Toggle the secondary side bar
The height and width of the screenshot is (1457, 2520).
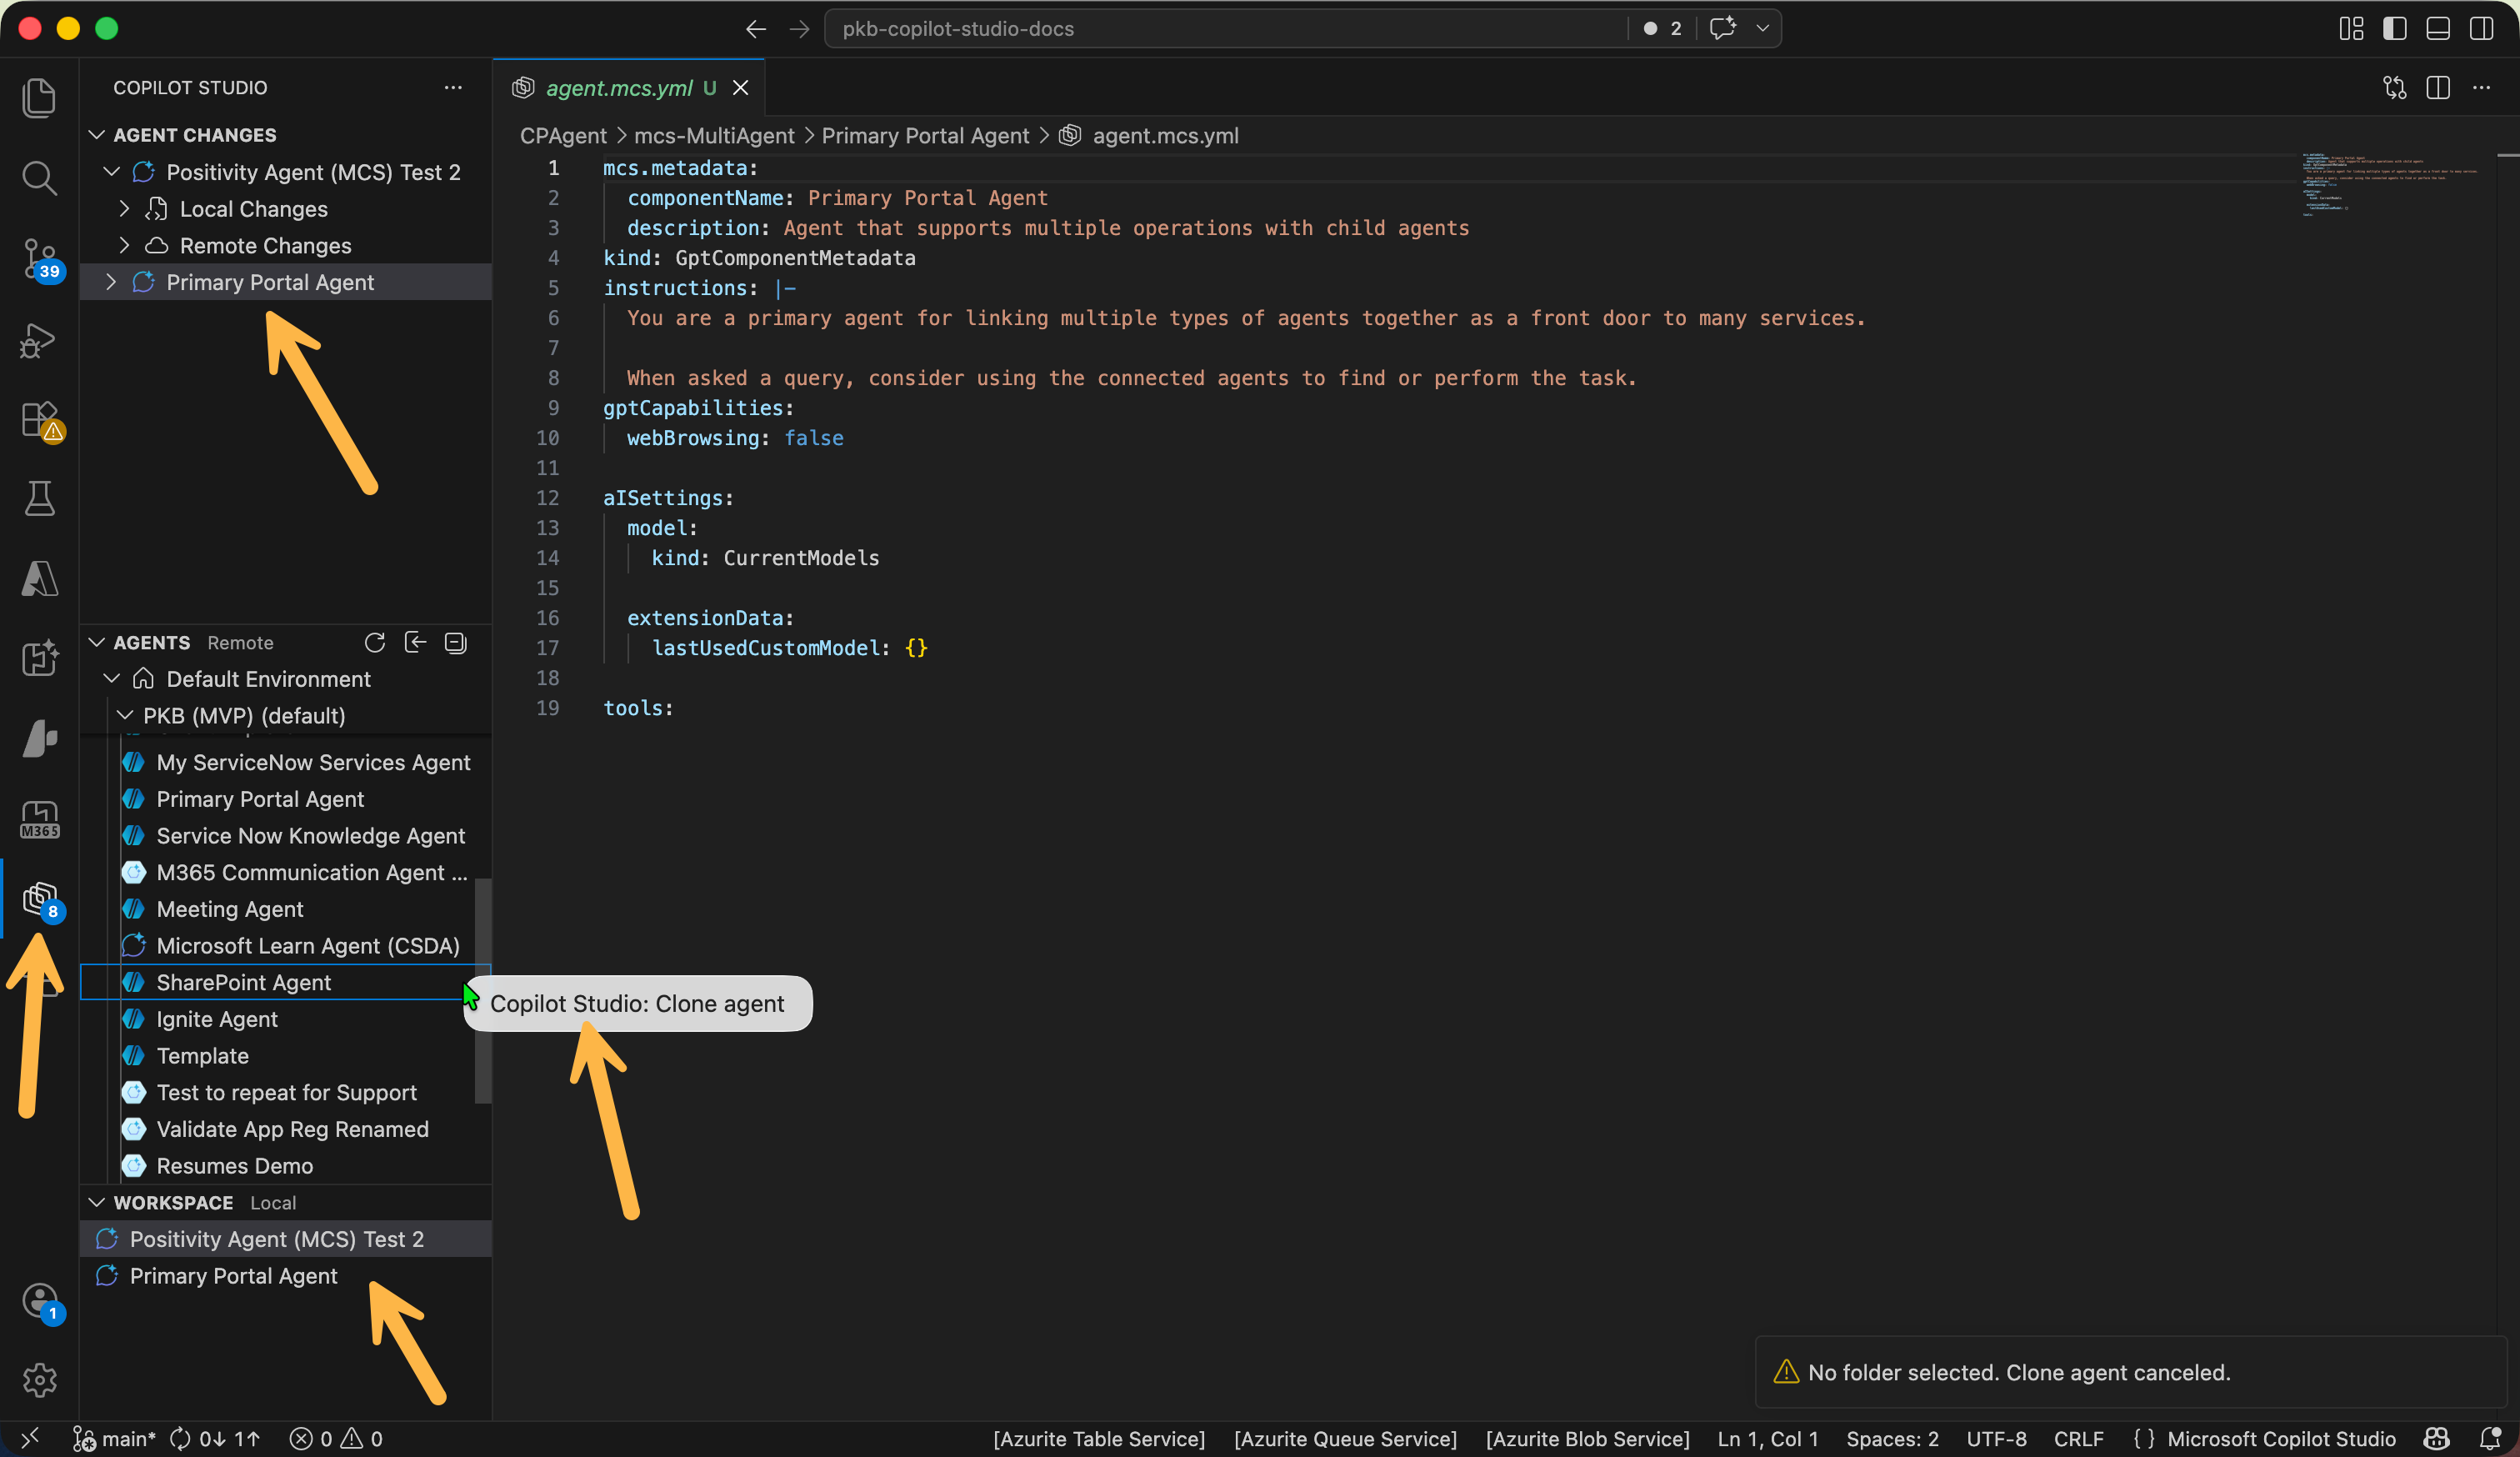pos(2482,28)
